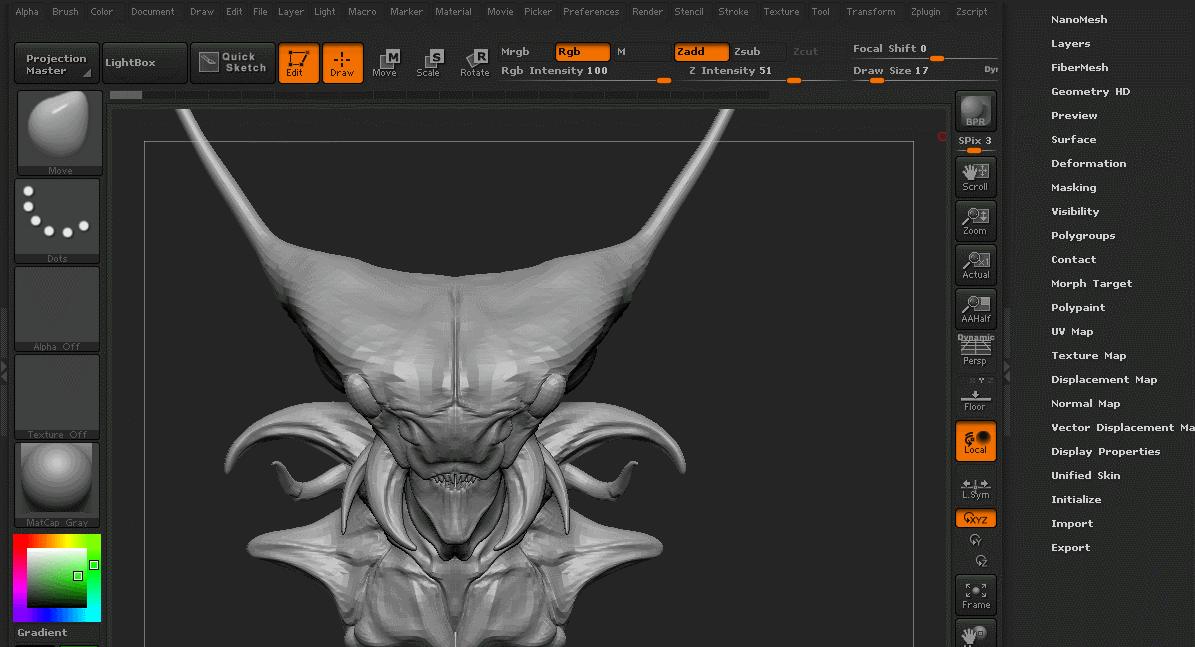Image resolution: width=1195 pixels, height=647 pixels.
Task: Open the Document menu
Action: pyautogui.click(x=152, y=11)
